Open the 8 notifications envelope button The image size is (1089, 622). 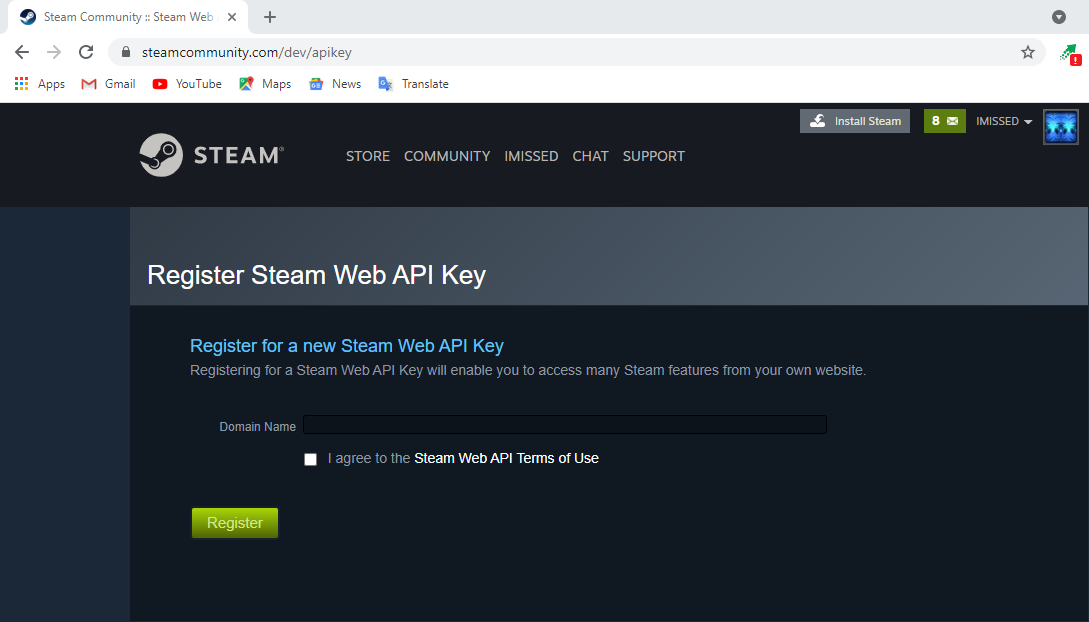(945, 121)
